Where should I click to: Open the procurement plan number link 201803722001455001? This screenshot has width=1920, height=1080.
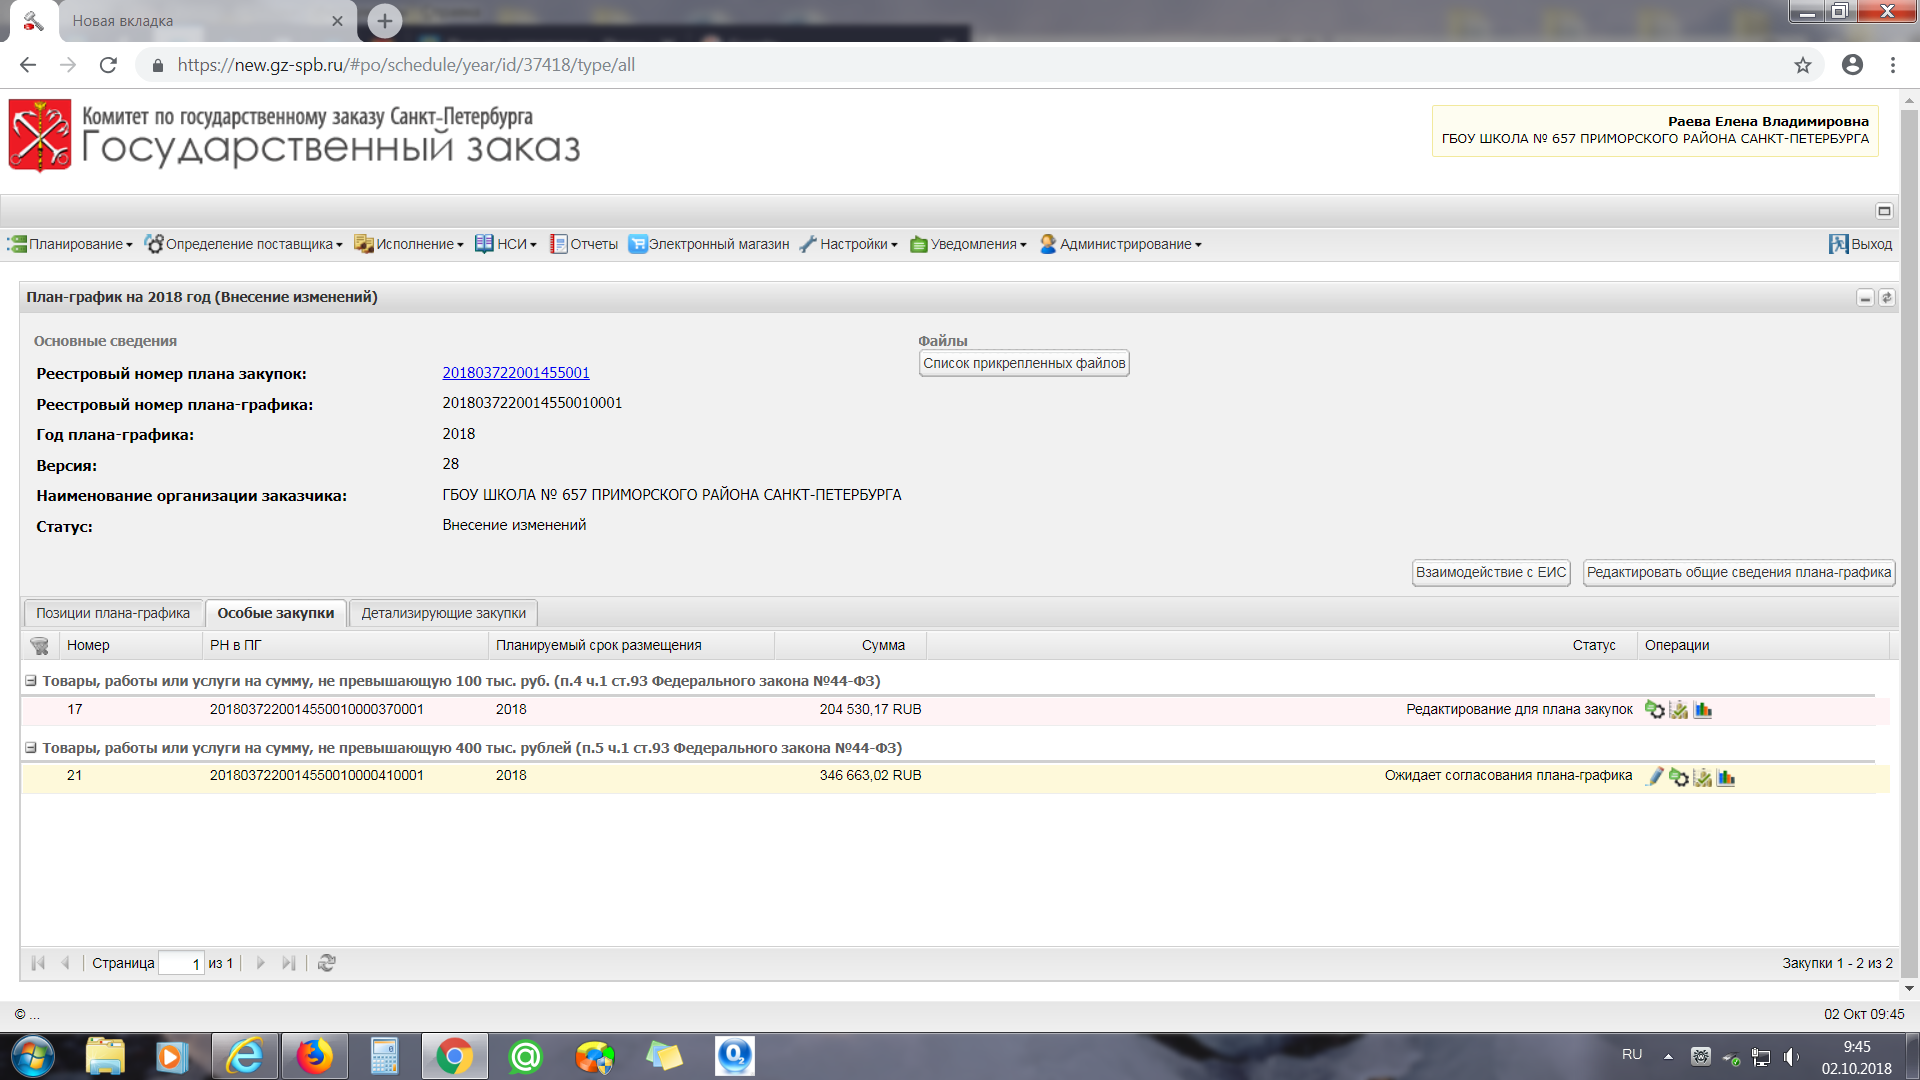[x=516, y=373]
